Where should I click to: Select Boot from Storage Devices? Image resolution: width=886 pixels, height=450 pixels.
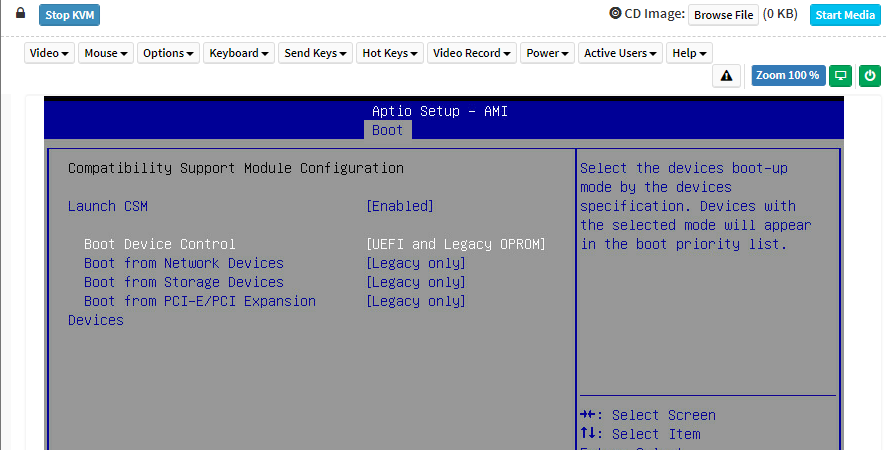tap(184, 282)
